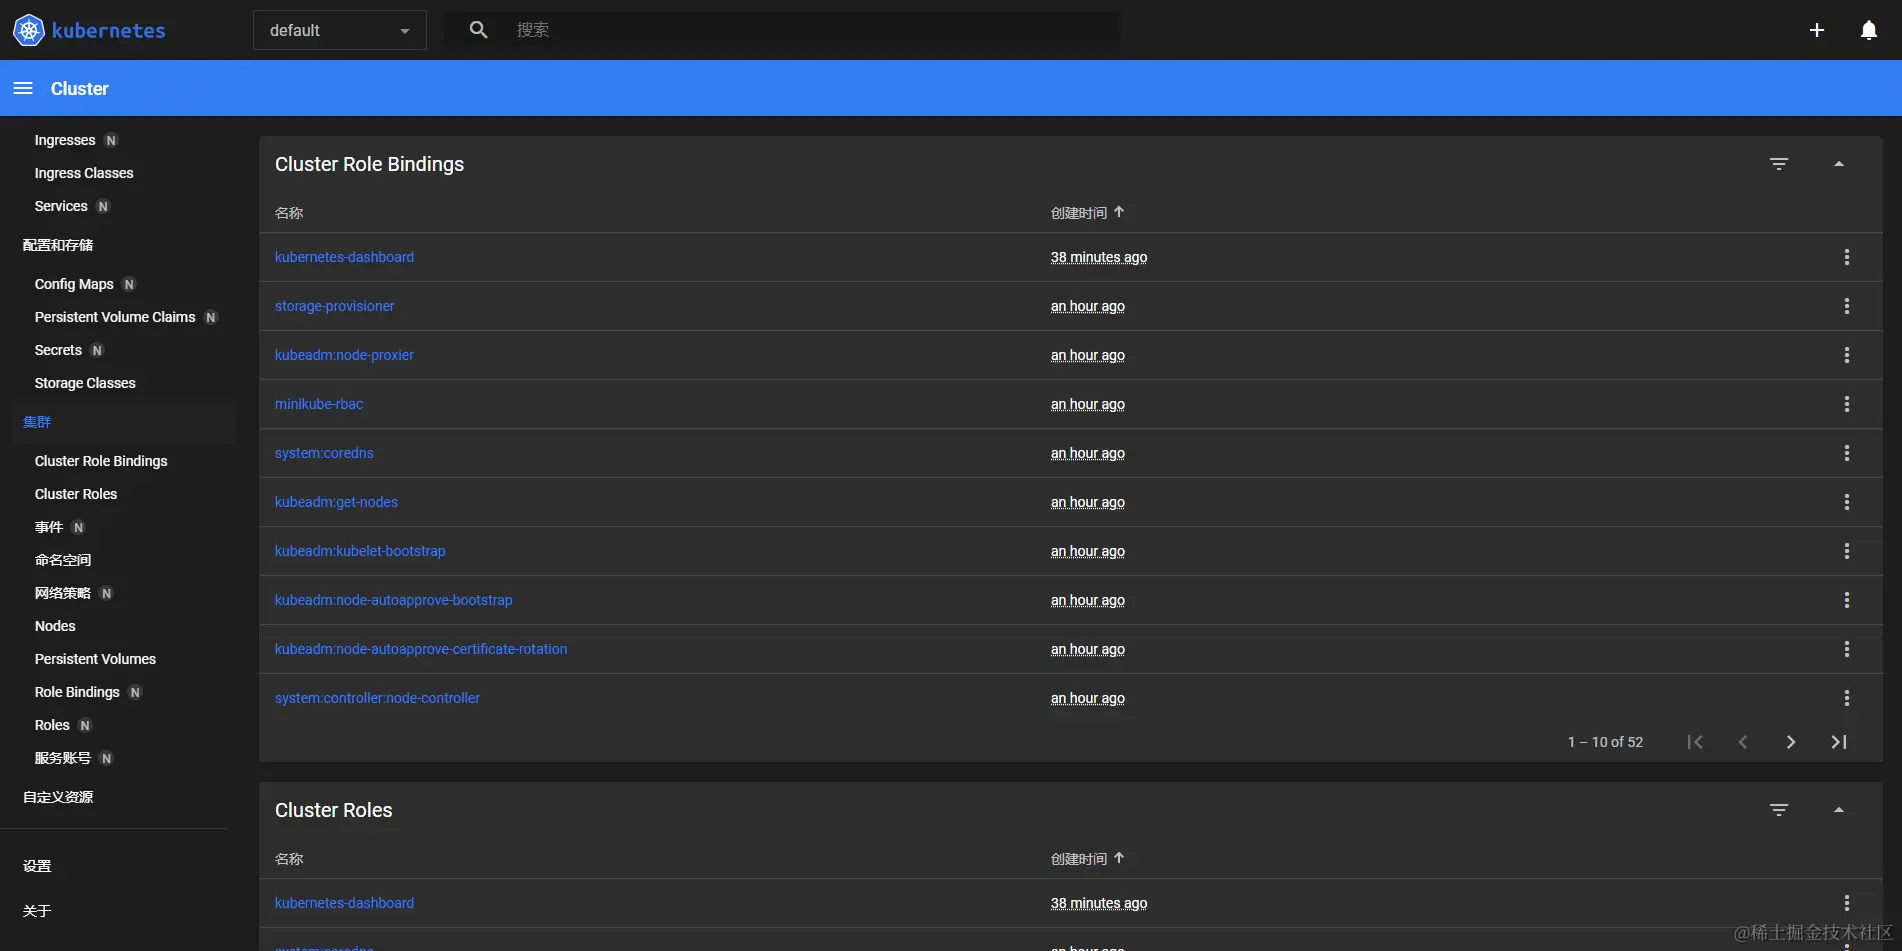Open Services in sidebar
The image size is (1902, 951).
(x=61, y=206)
